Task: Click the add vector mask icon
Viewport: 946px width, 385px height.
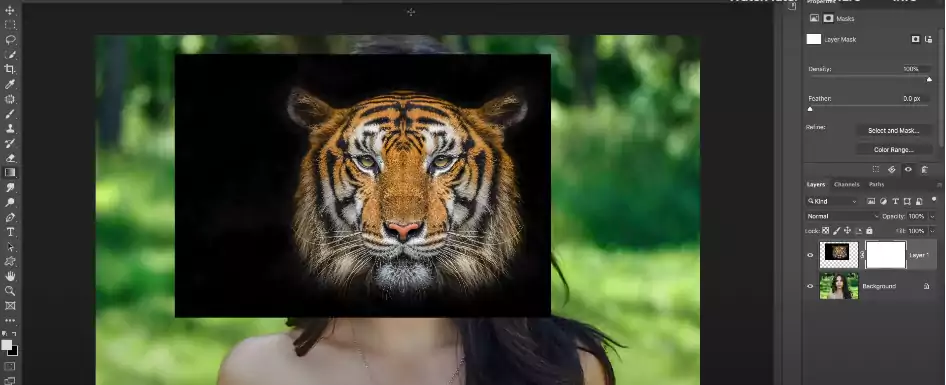Action: click(x=928, y=39)
